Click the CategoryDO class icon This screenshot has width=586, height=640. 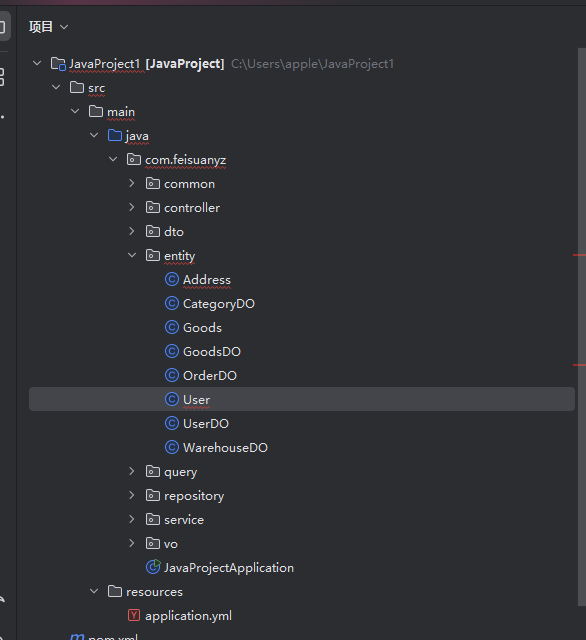point(172,304)
